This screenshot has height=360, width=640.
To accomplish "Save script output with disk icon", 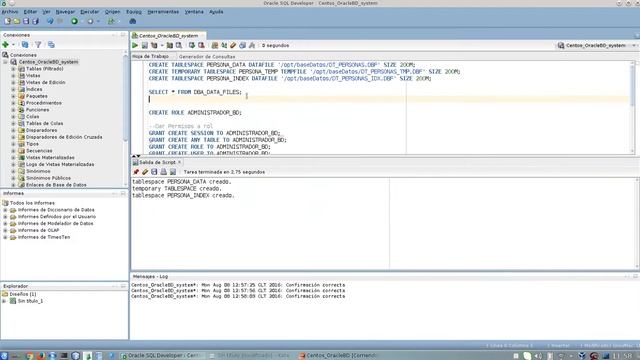I will click(x=154, y=172).
